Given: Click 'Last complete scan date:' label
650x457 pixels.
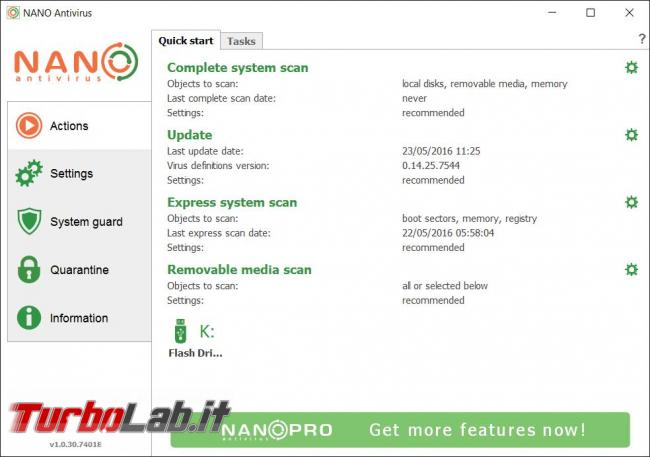Looking at the screenshot, I should coord(221,99).
